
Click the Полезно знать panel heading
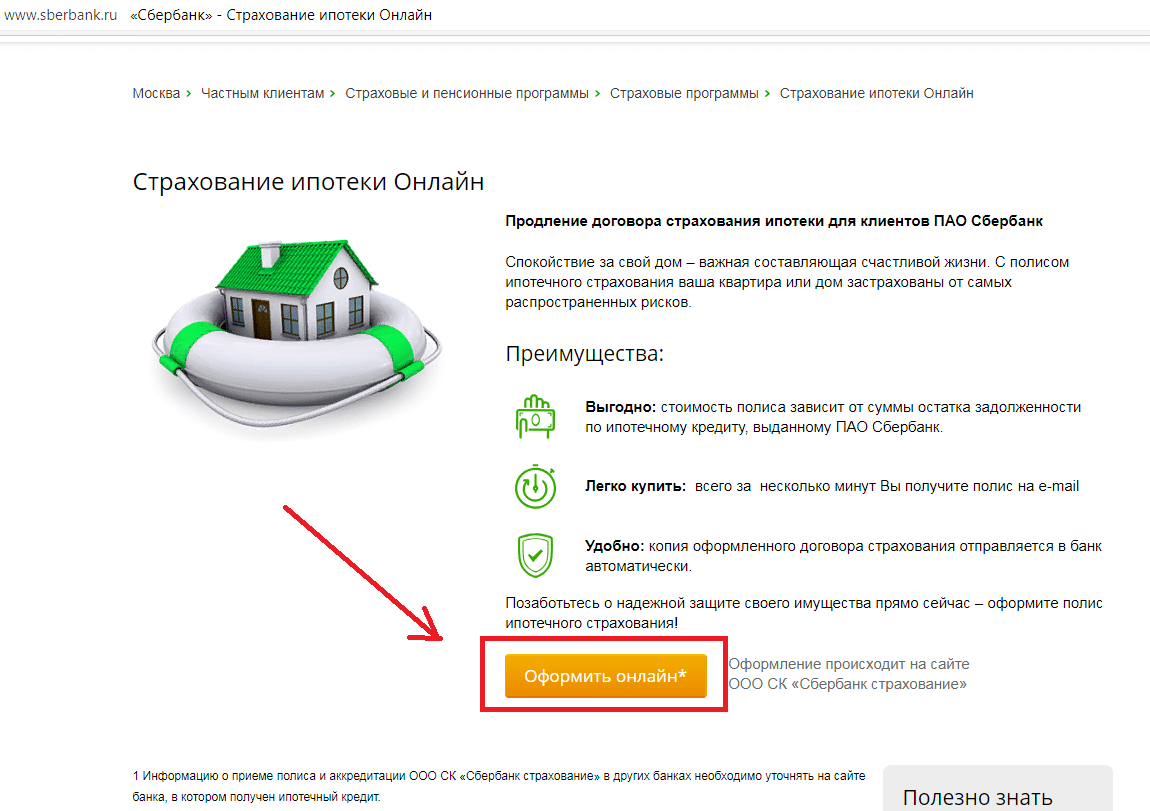(977, 797)
